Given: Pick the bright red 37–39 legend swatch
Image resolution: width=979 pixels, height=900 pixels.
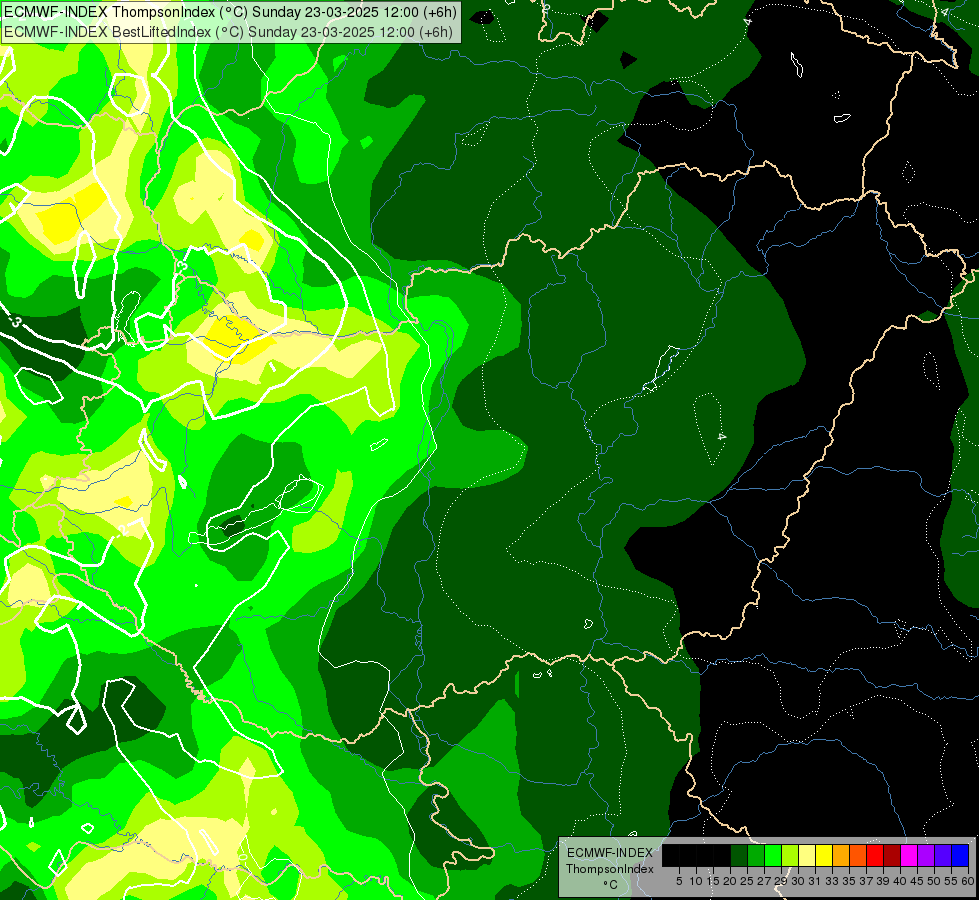Looking at the screenshot, I should (875, 855).
